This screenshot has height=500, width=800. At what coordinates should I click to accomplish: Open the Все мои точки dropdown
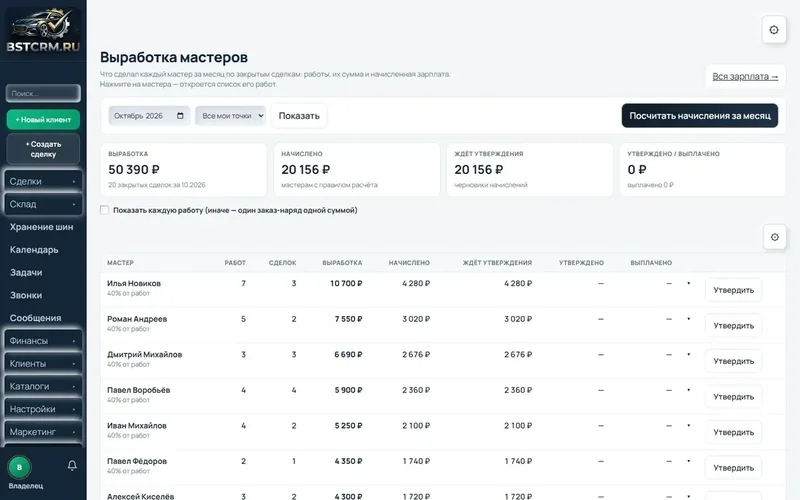pos(230,116)
